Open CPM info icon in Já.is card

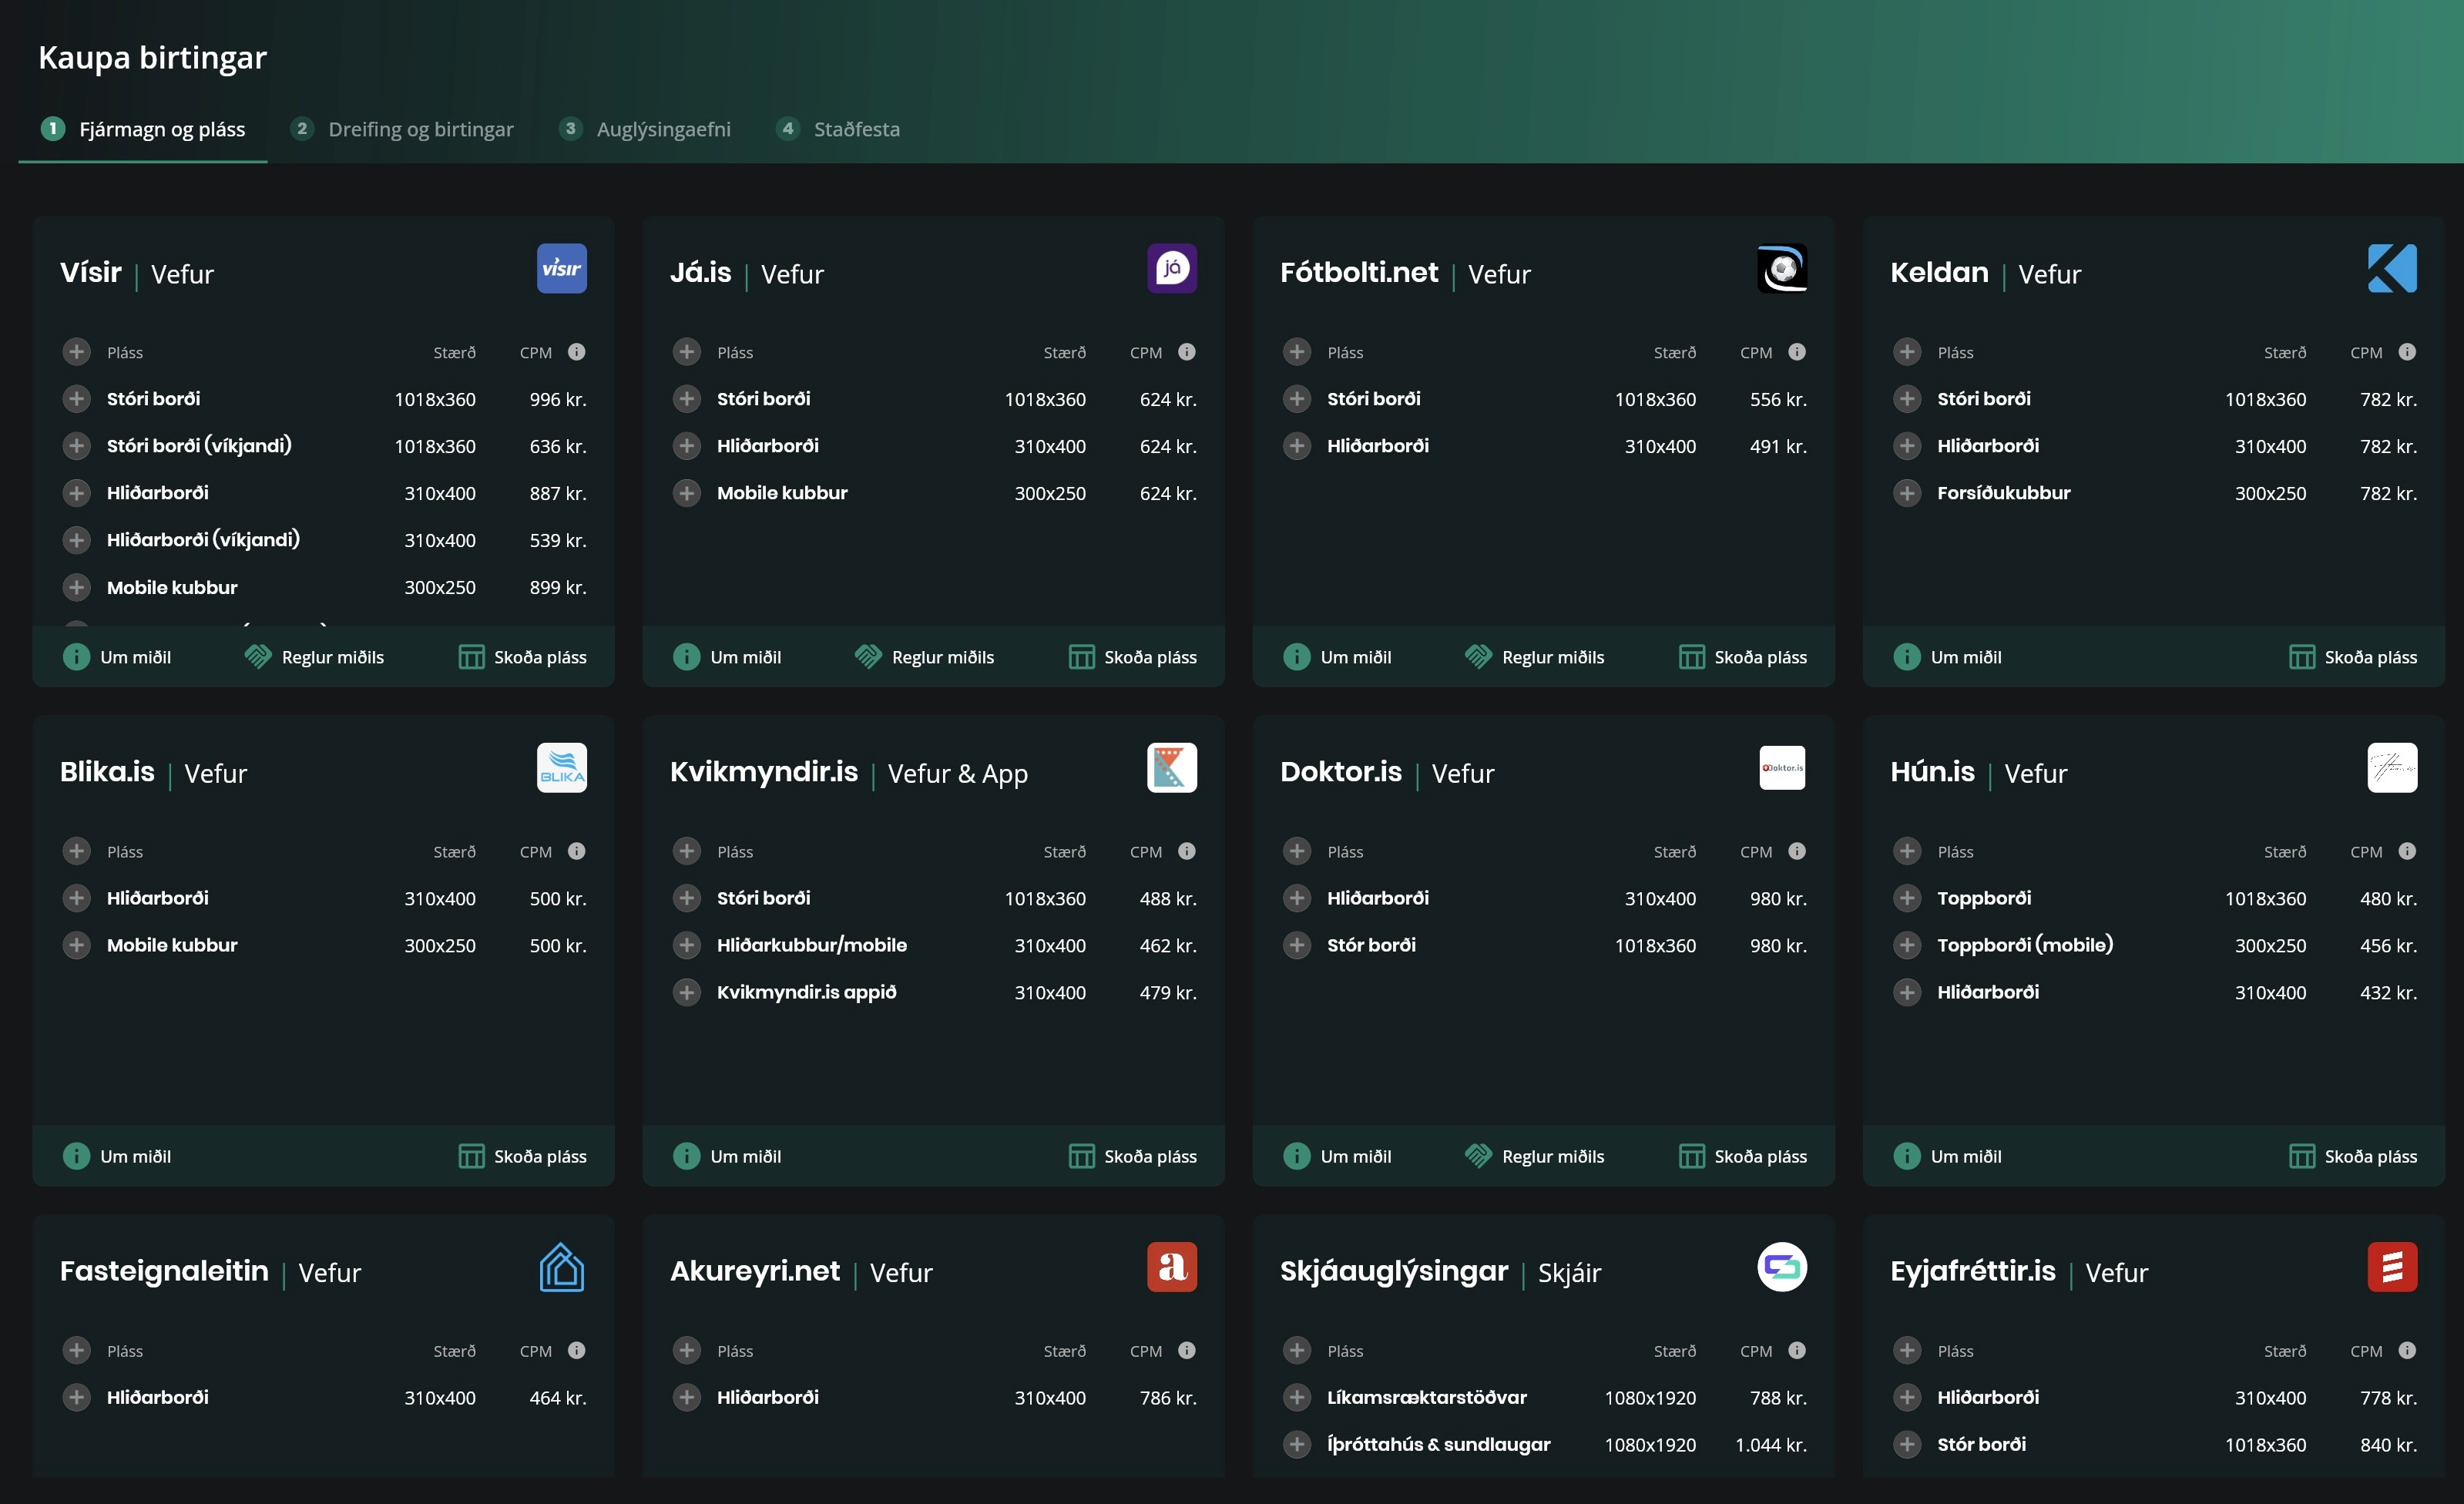1186,351
